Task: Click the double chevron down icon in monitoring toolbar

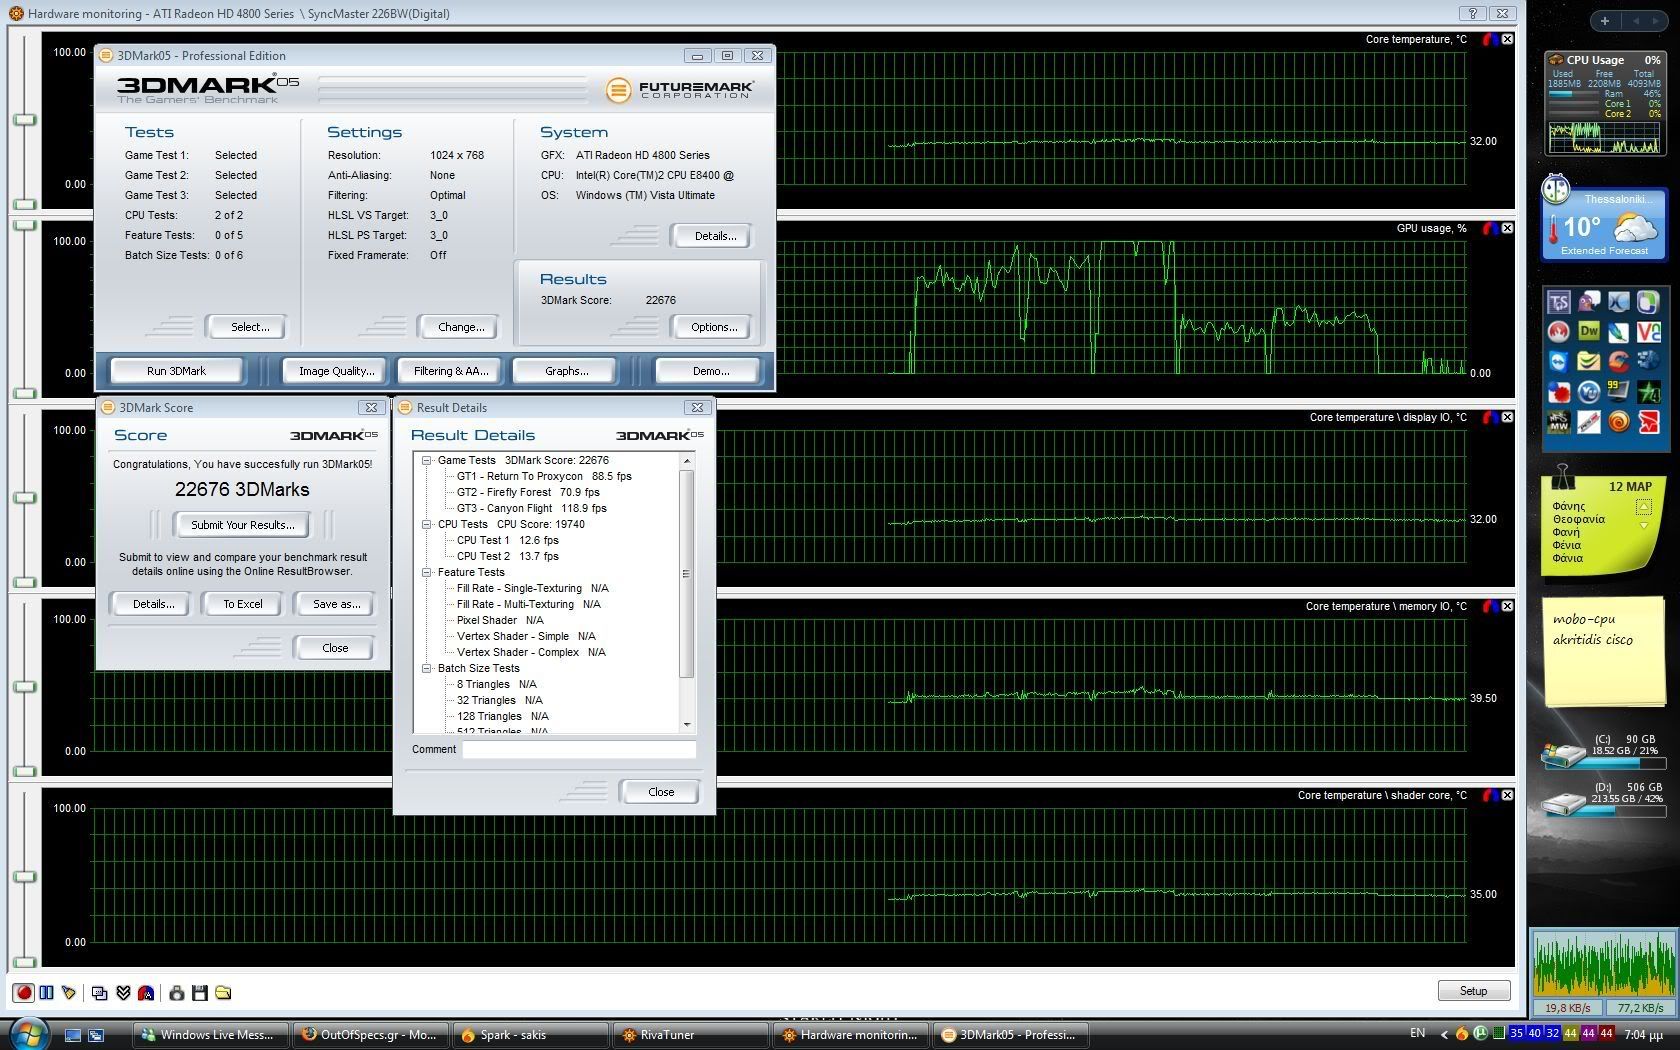Action: pos(123,993)
